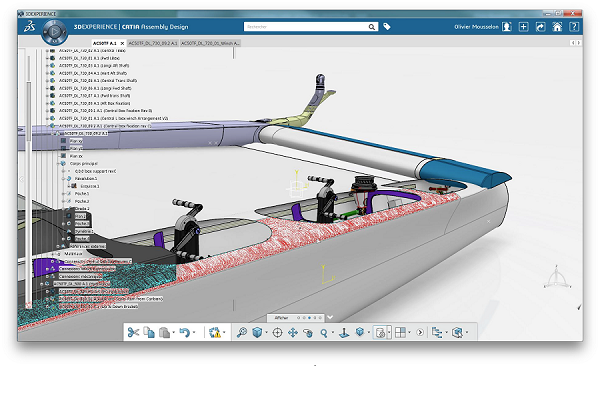
Task: Select the Aft Box fixation tree item
Action: click(95, 103)
